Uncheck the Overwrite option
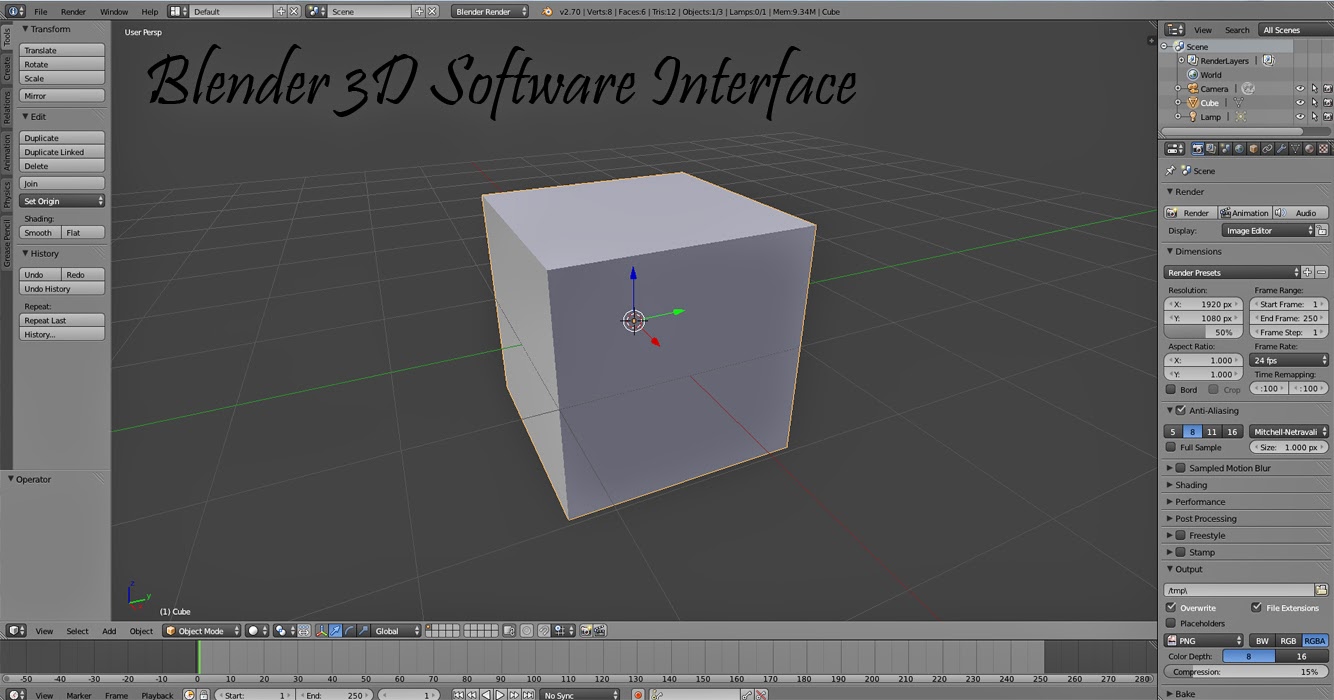 [1171, 607]
